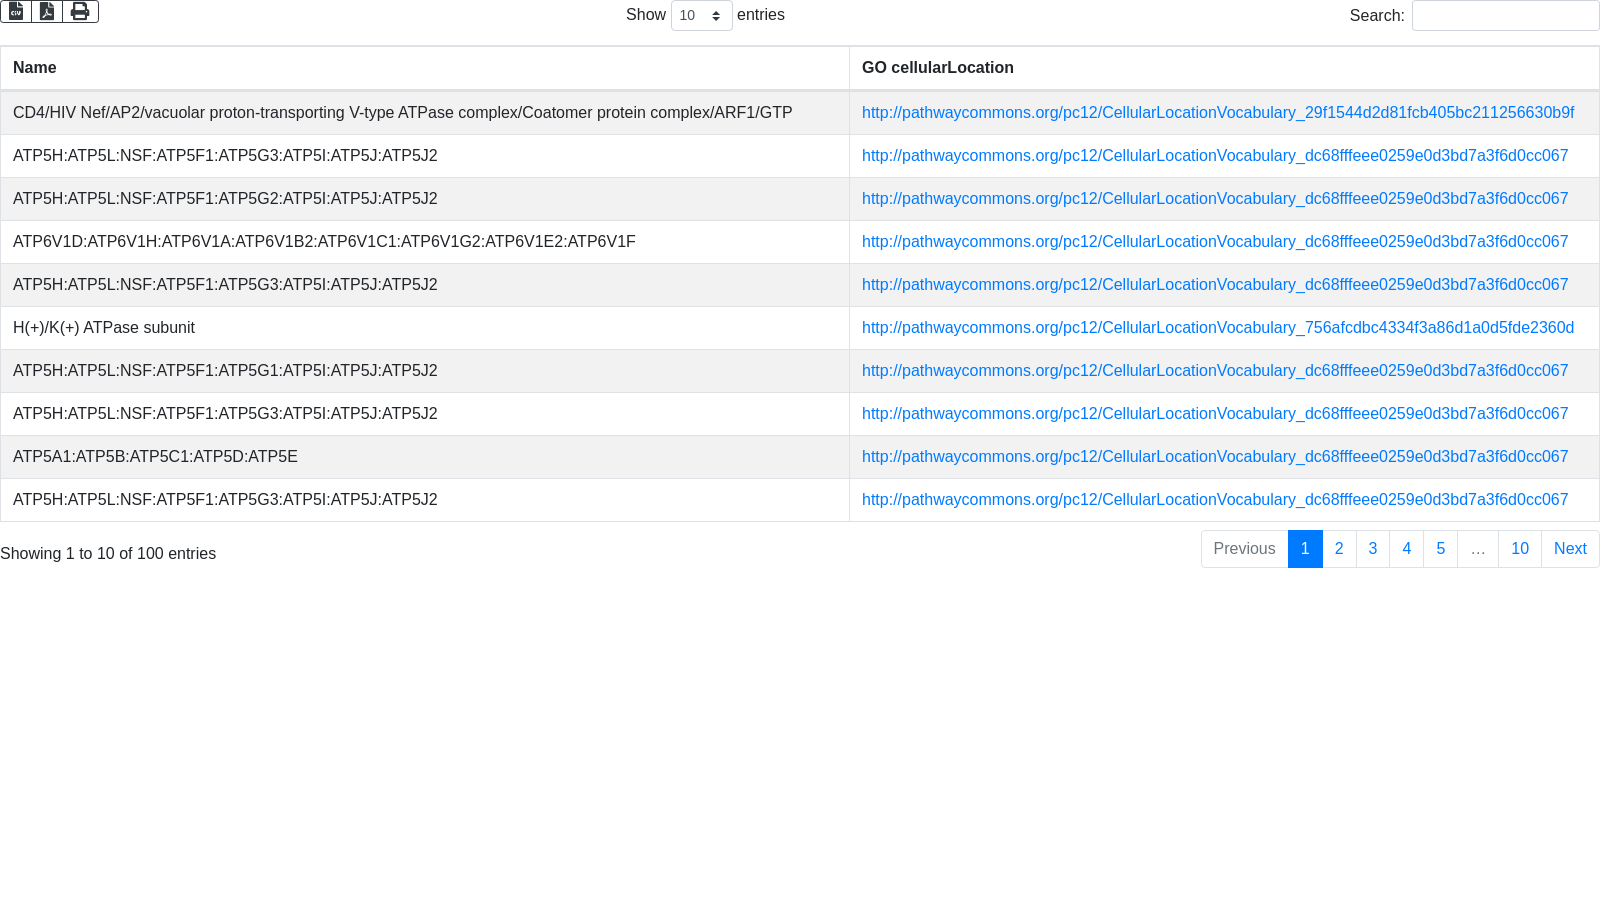The height and width of the screenshot is (900, 1600).
Task: Click the PDF export icon
Action: (x=47, y=11)
